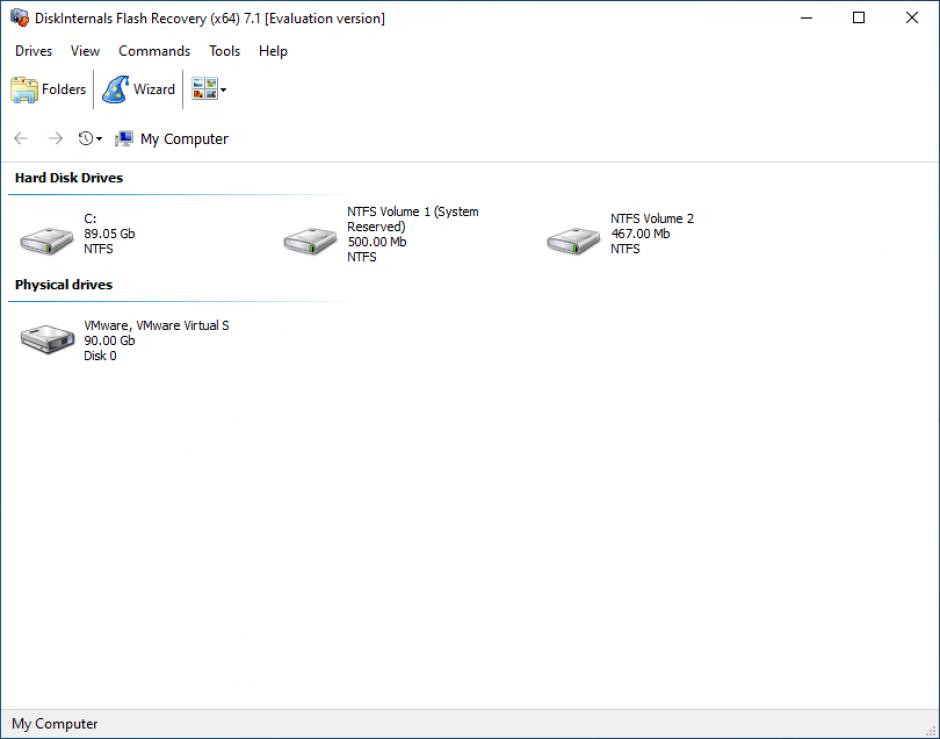940x739 pixels.
Task: Click the My Computer address bar text
Action: point(184,139)
